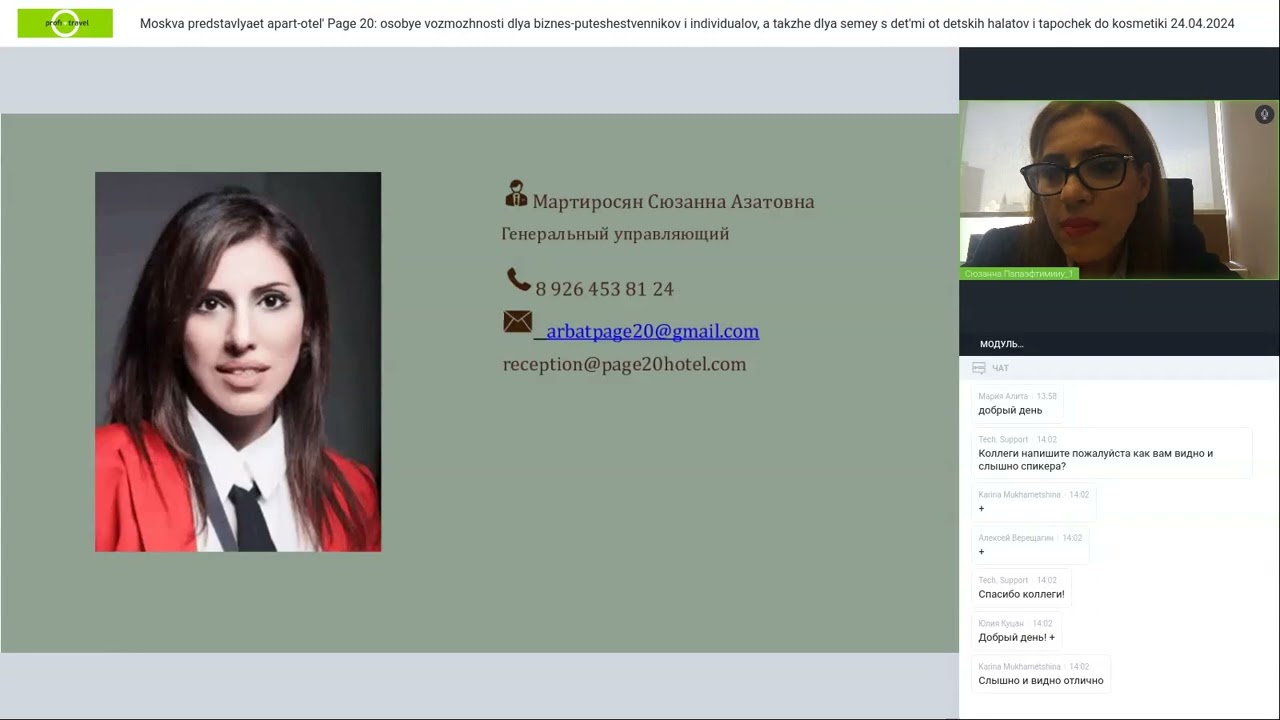Open the arbatpage20@gmail.com email link

point(652,331)
